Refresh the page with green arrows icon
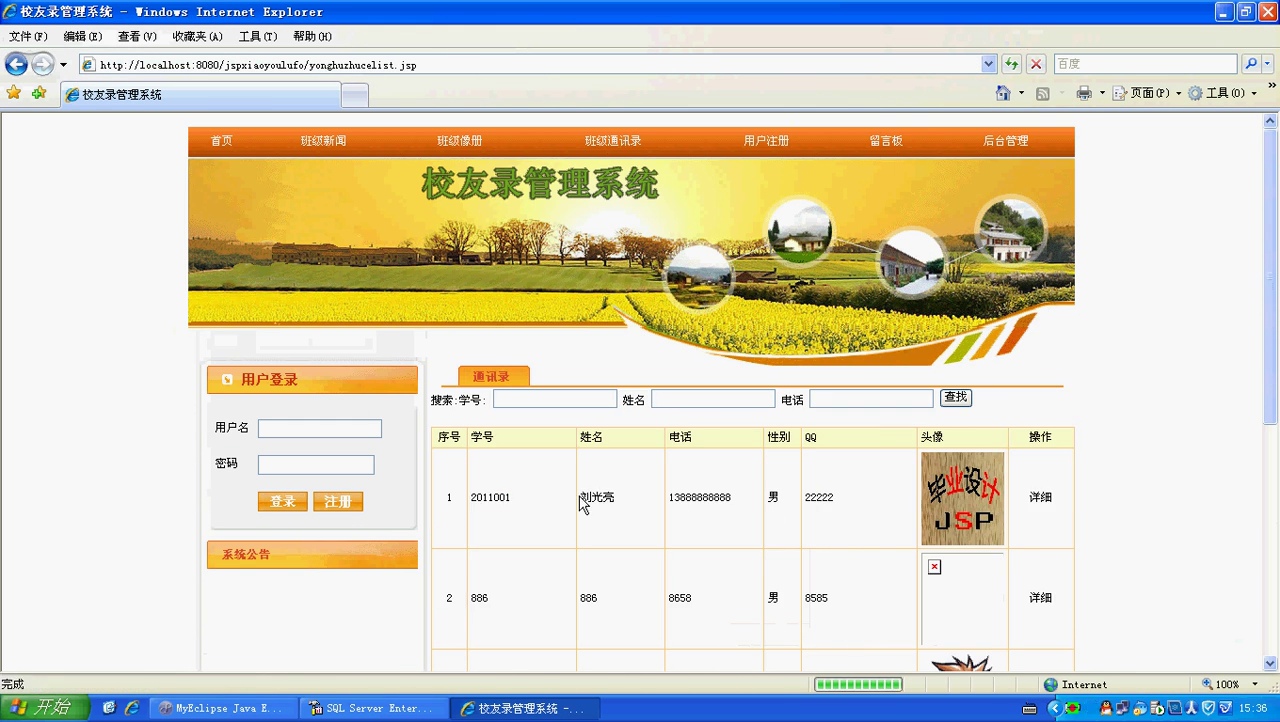This screenshot has height=722, width=1280. [1012, 64]
